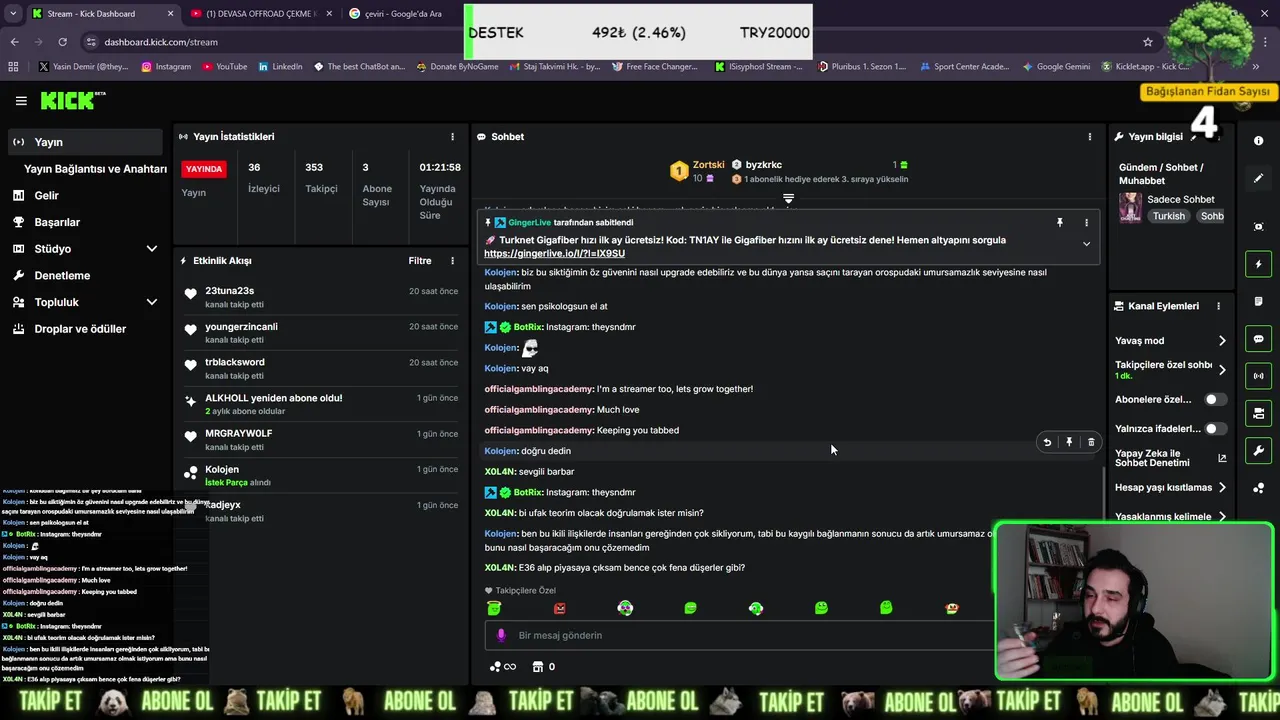Expand the Topluluk sidebar section
1280x720 pixels.
click(151, 302)
